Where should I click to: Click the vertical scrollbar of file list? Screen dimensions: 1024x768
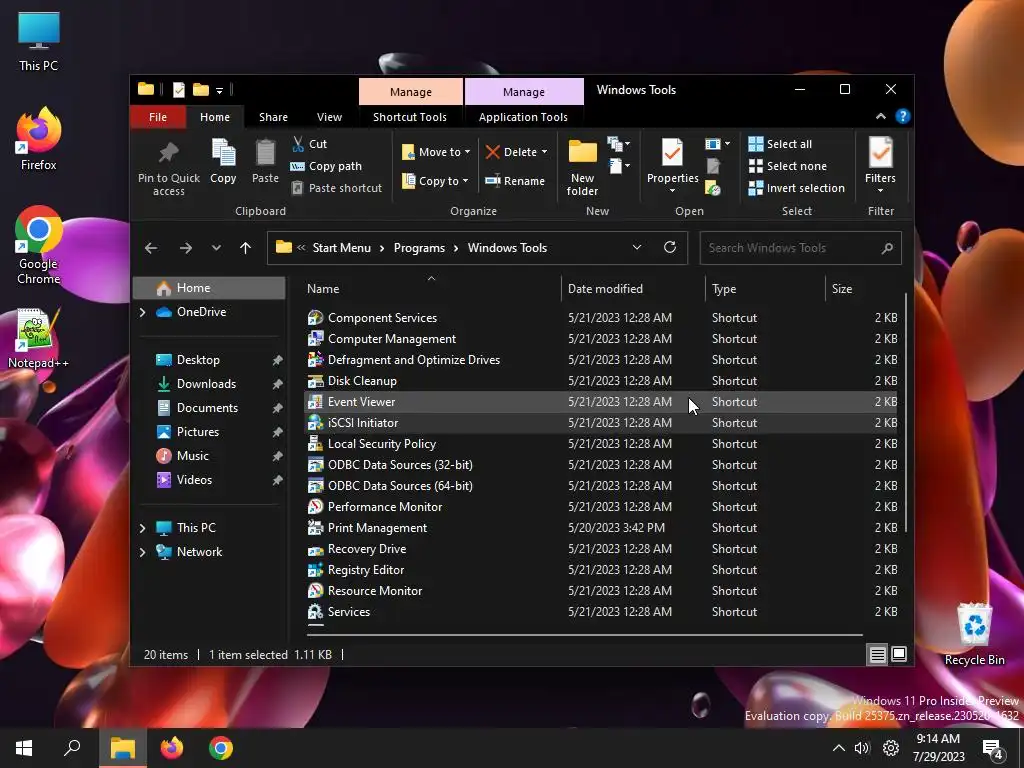coord(906,414)
